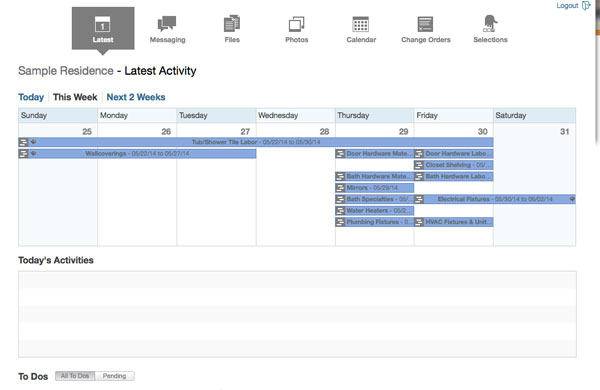Click the Sunday column header
The height and width of the screenshot is (390, 600).
(x=58, y=116)
